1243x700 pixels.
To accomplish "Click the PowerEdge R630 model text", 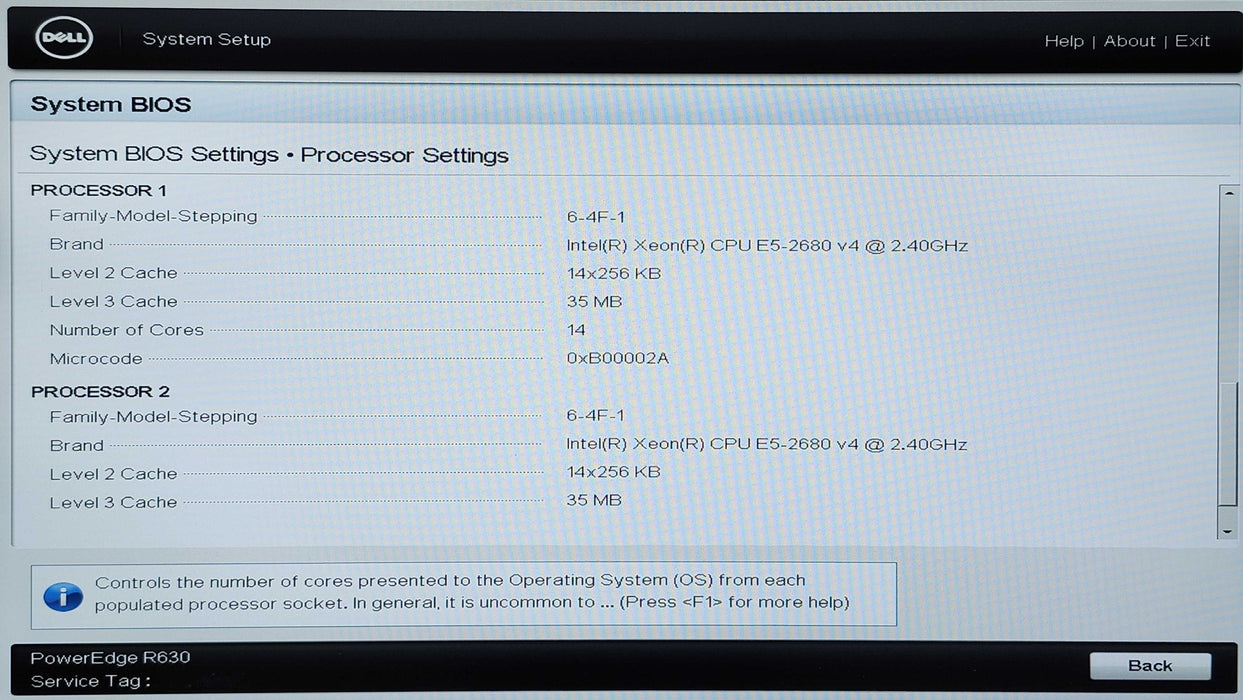I will (110, 658).
